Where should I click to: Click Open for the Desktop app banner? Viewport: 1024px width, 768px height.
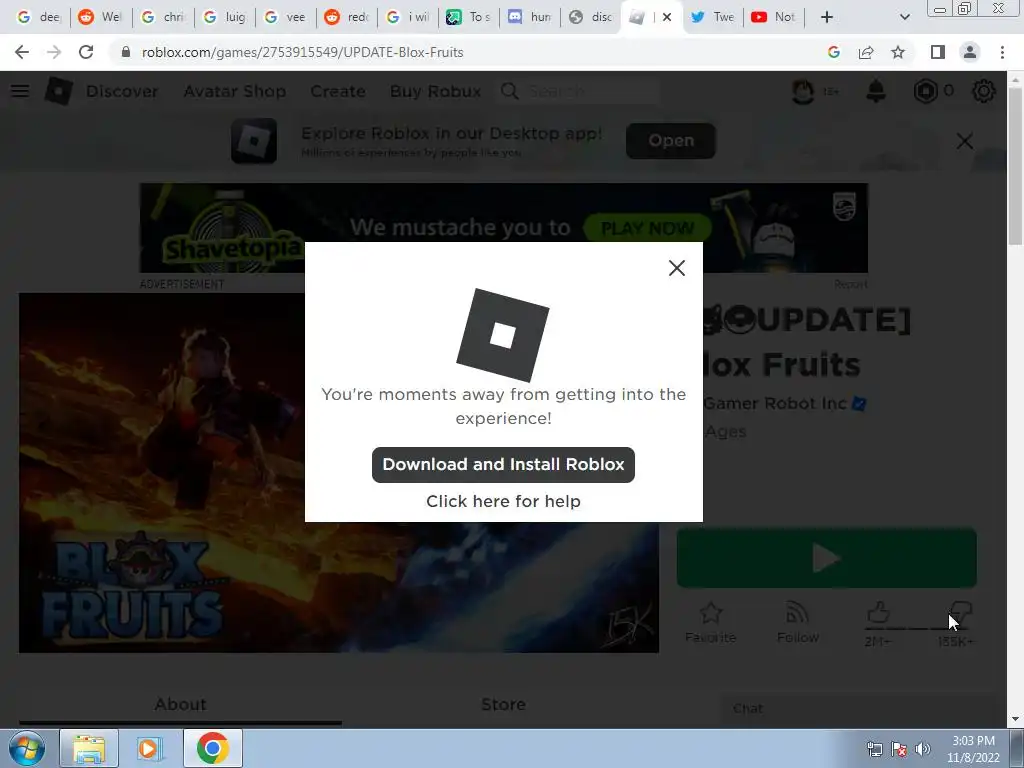click(671, 140)
